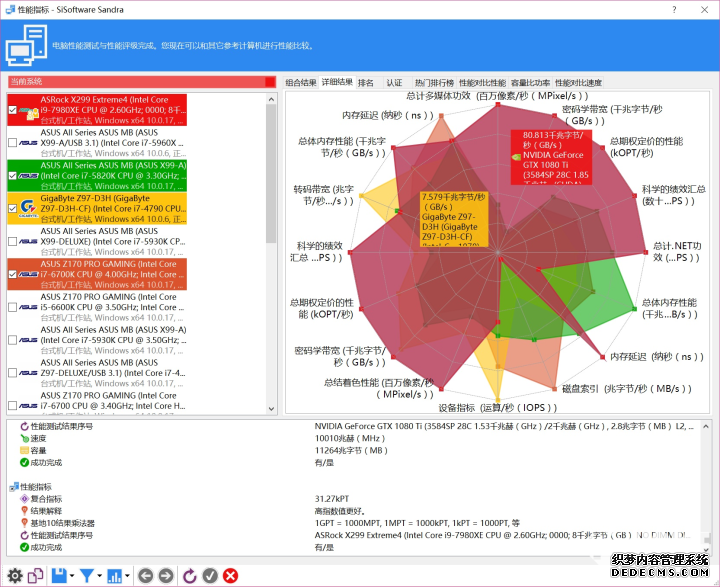The height and width of the screenshot is (587, 720).
Task: Click the purple refresh icon
Action: (190, 576)
